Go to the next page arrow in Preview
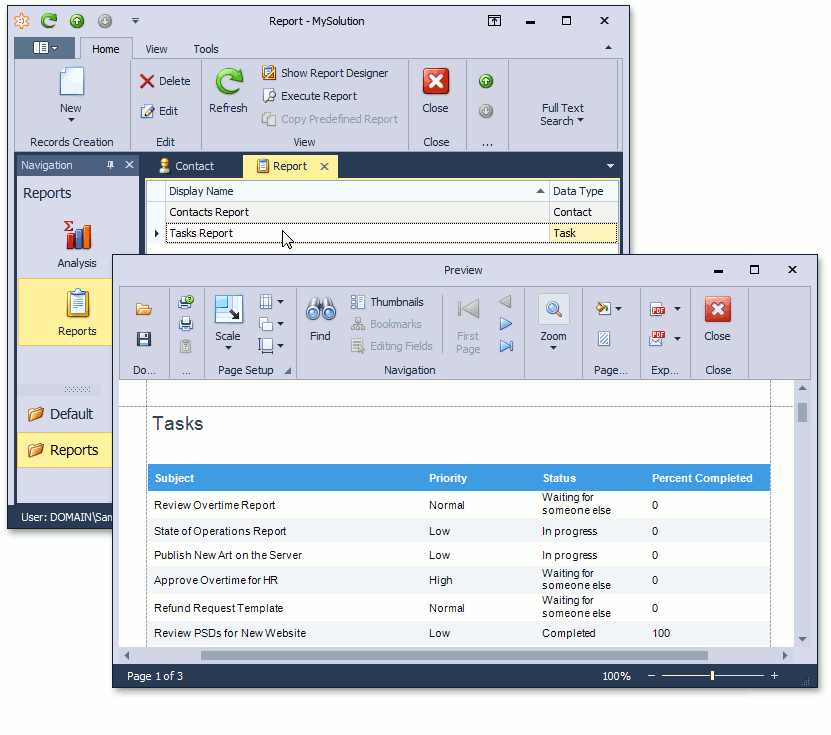Viewport: 831px width, 735px height. click(506, 324)
